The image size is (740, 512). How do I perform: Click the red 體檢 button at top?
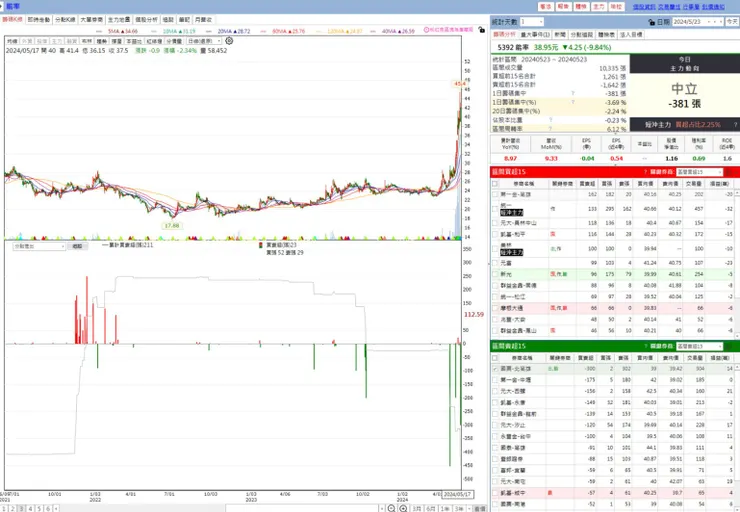(580, 7)
